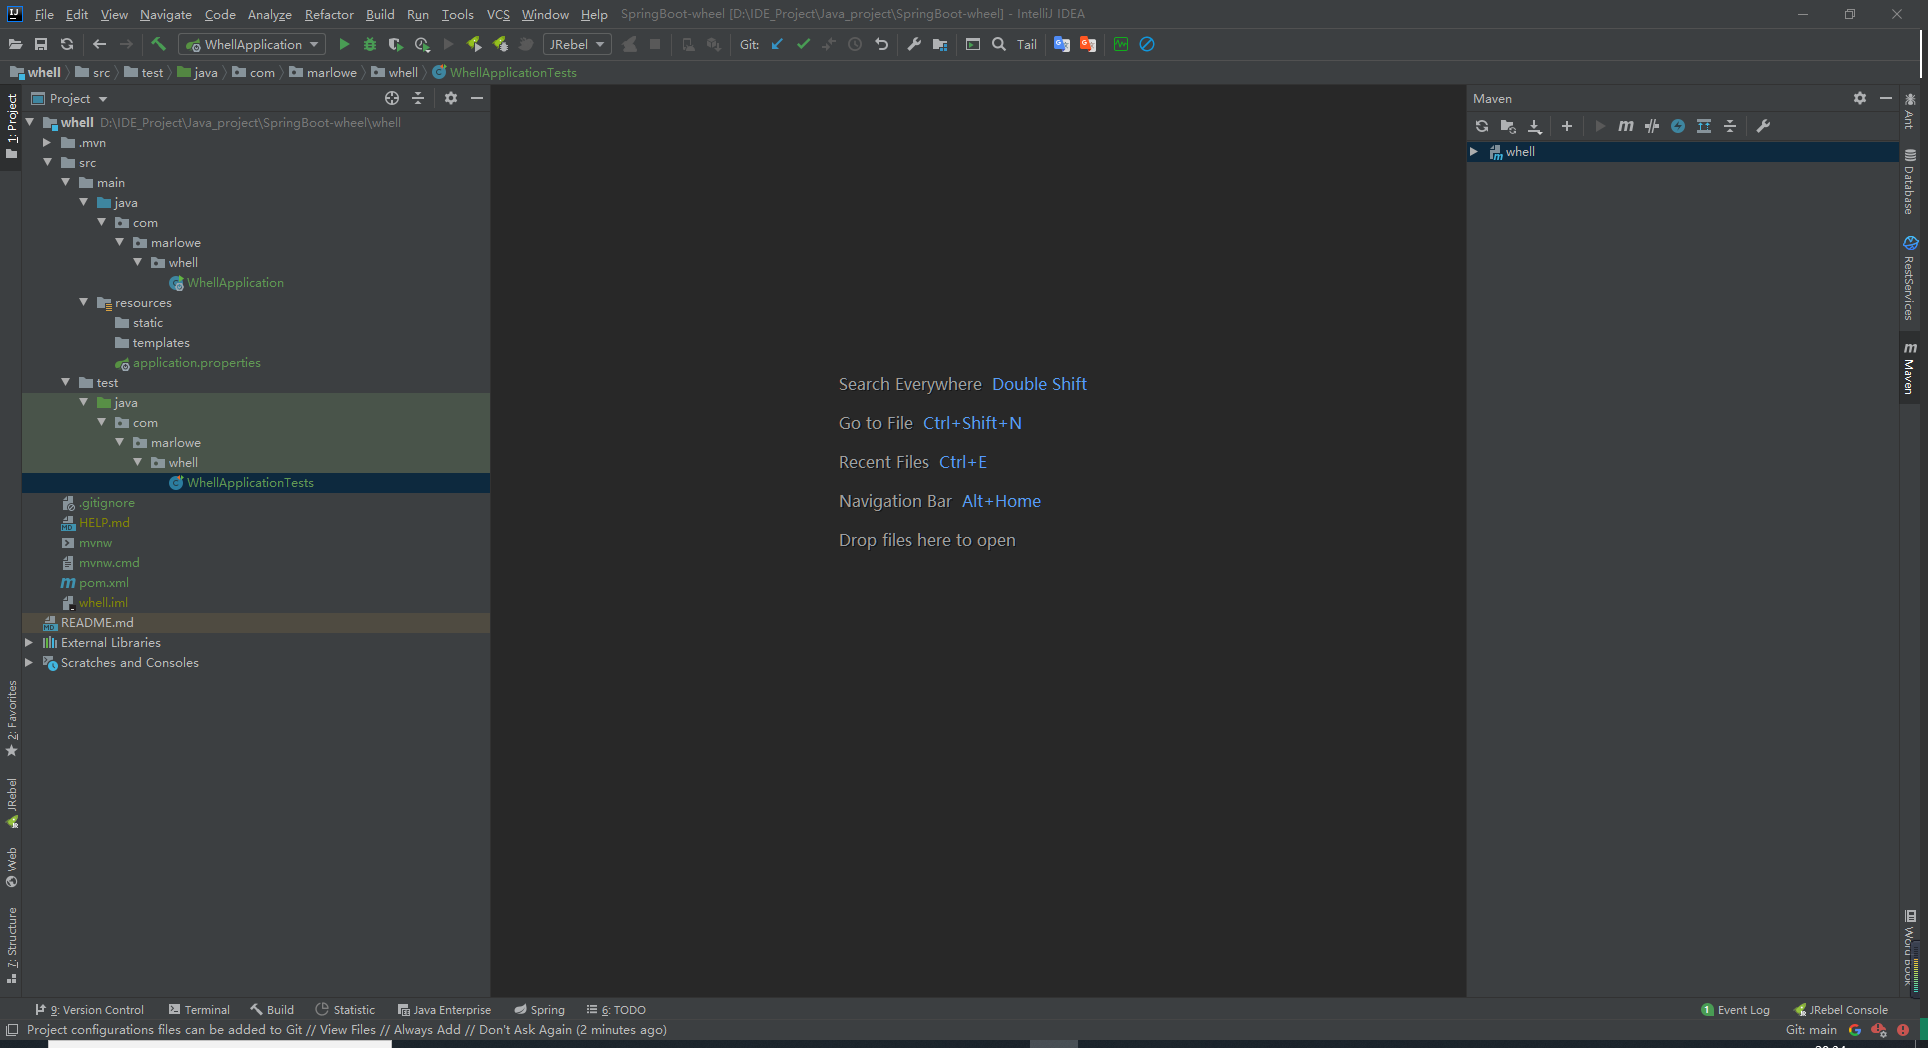Update project via Git blue arrow
Image resolution: width=1928 pixels, height=1048 pixels.
point(777,44)
